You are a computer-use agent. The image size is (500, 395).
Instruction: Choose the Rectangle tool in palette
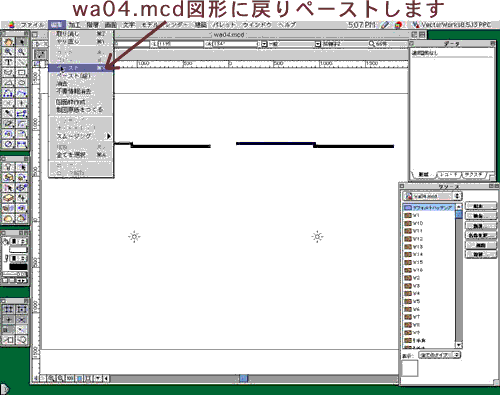pos(22,72)
